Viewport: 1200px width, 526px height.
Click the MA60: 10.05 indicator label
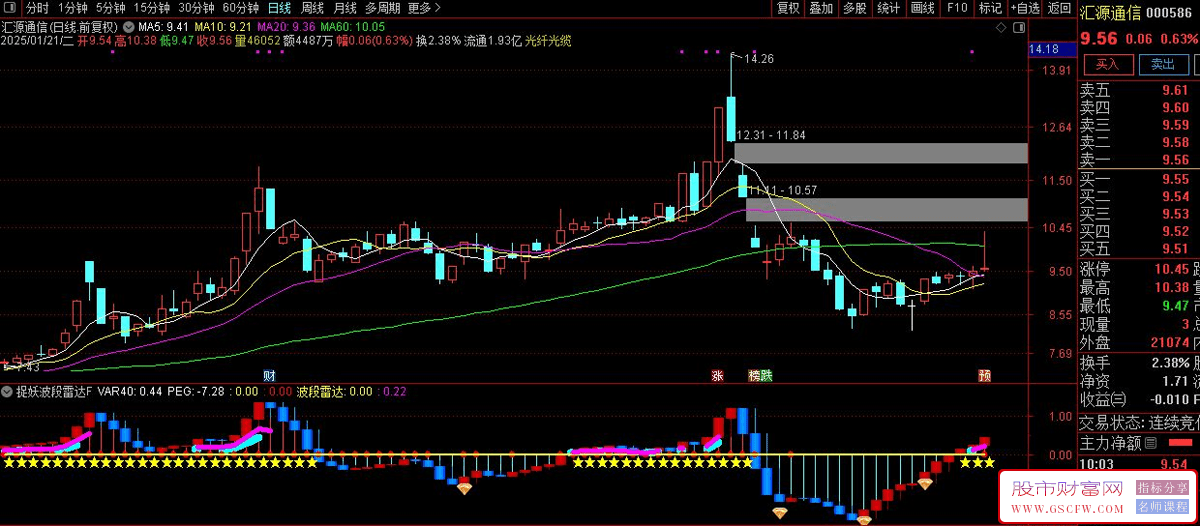352,26
